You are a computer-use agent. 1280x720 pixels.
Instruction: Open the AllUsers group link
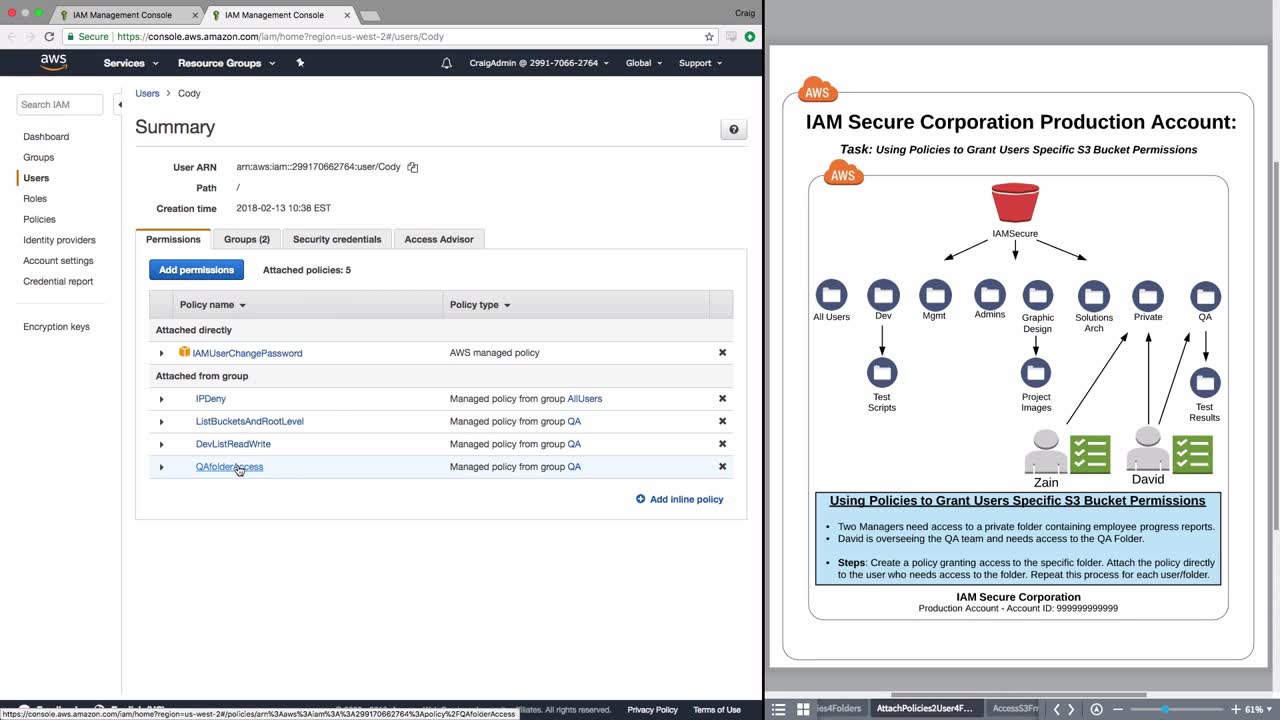pos(585,399)
